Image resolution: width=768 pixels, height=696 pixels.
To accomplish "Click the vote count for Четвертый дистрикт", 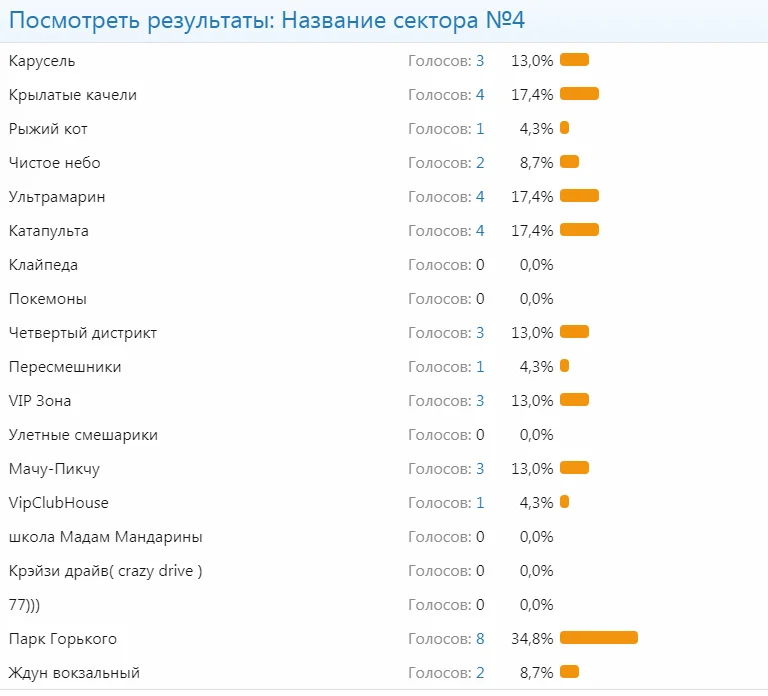I will click(480, 333).
